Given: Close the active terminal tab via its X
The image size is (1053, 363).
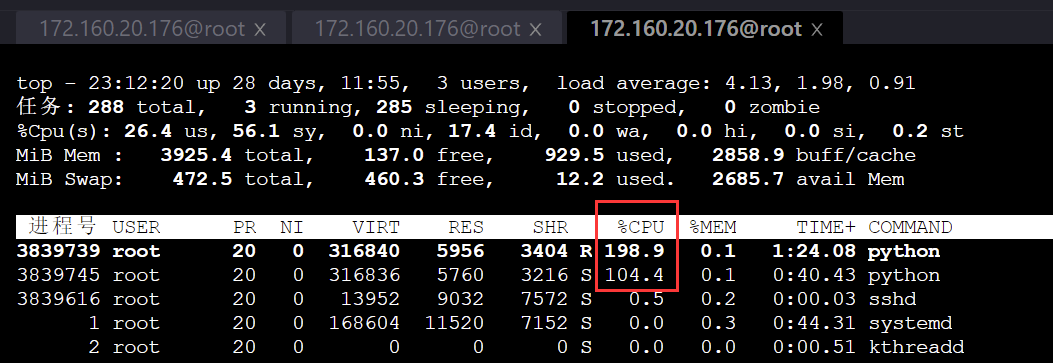Looking at the screenshot, I should click(x=817, y=29).
